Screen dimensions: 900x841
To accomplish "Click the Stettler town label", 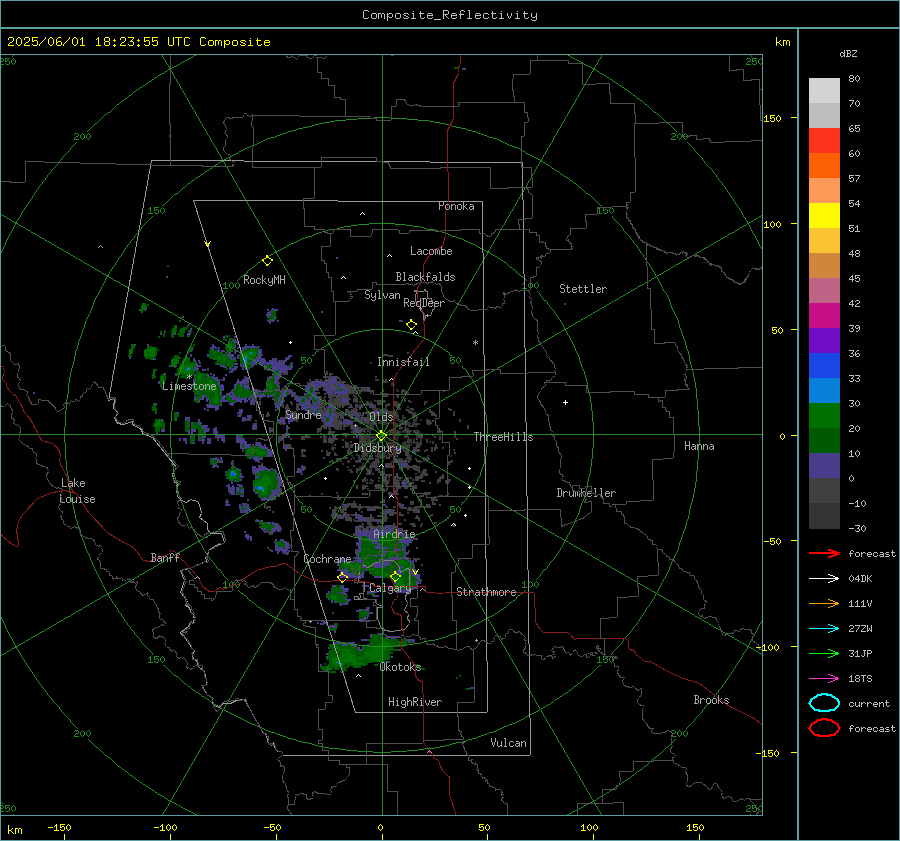I will pos(583,289).
